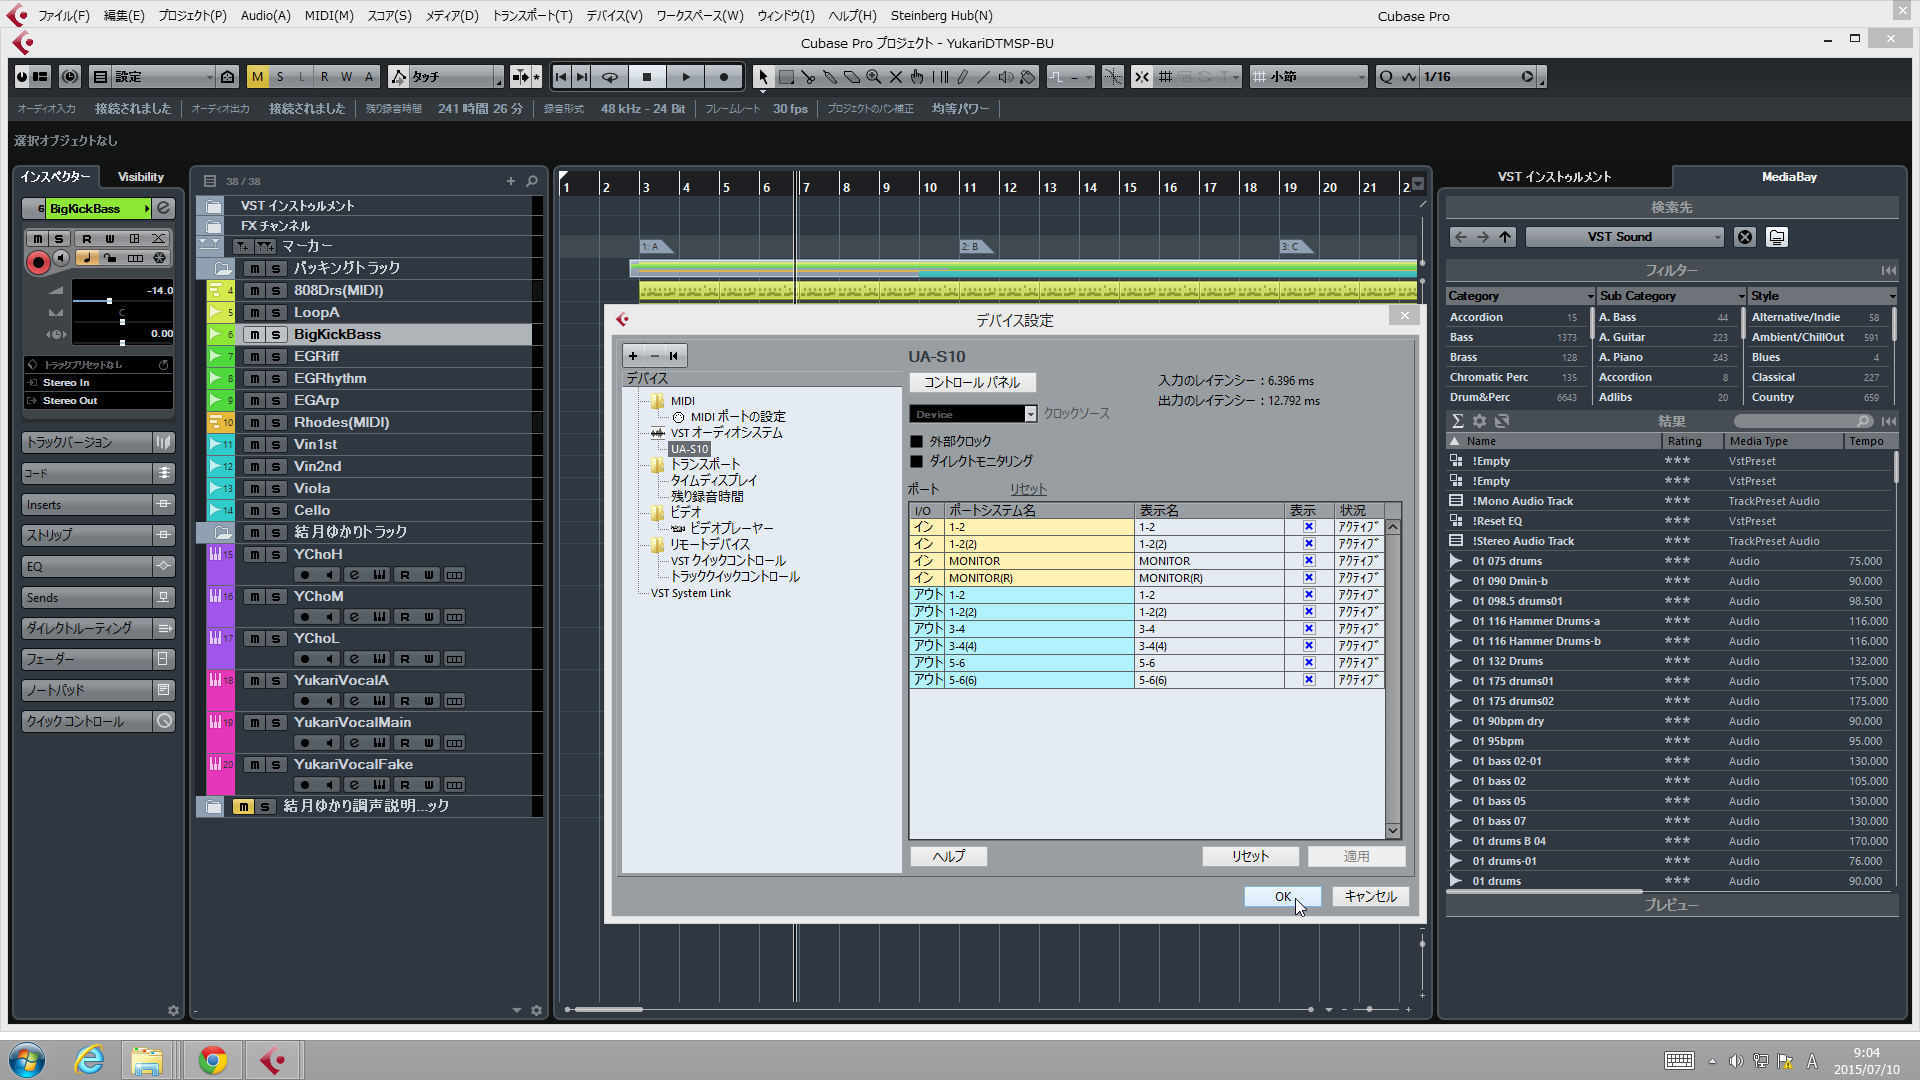
Task: Toggle global Solo S state button
Action: [280, 77]
